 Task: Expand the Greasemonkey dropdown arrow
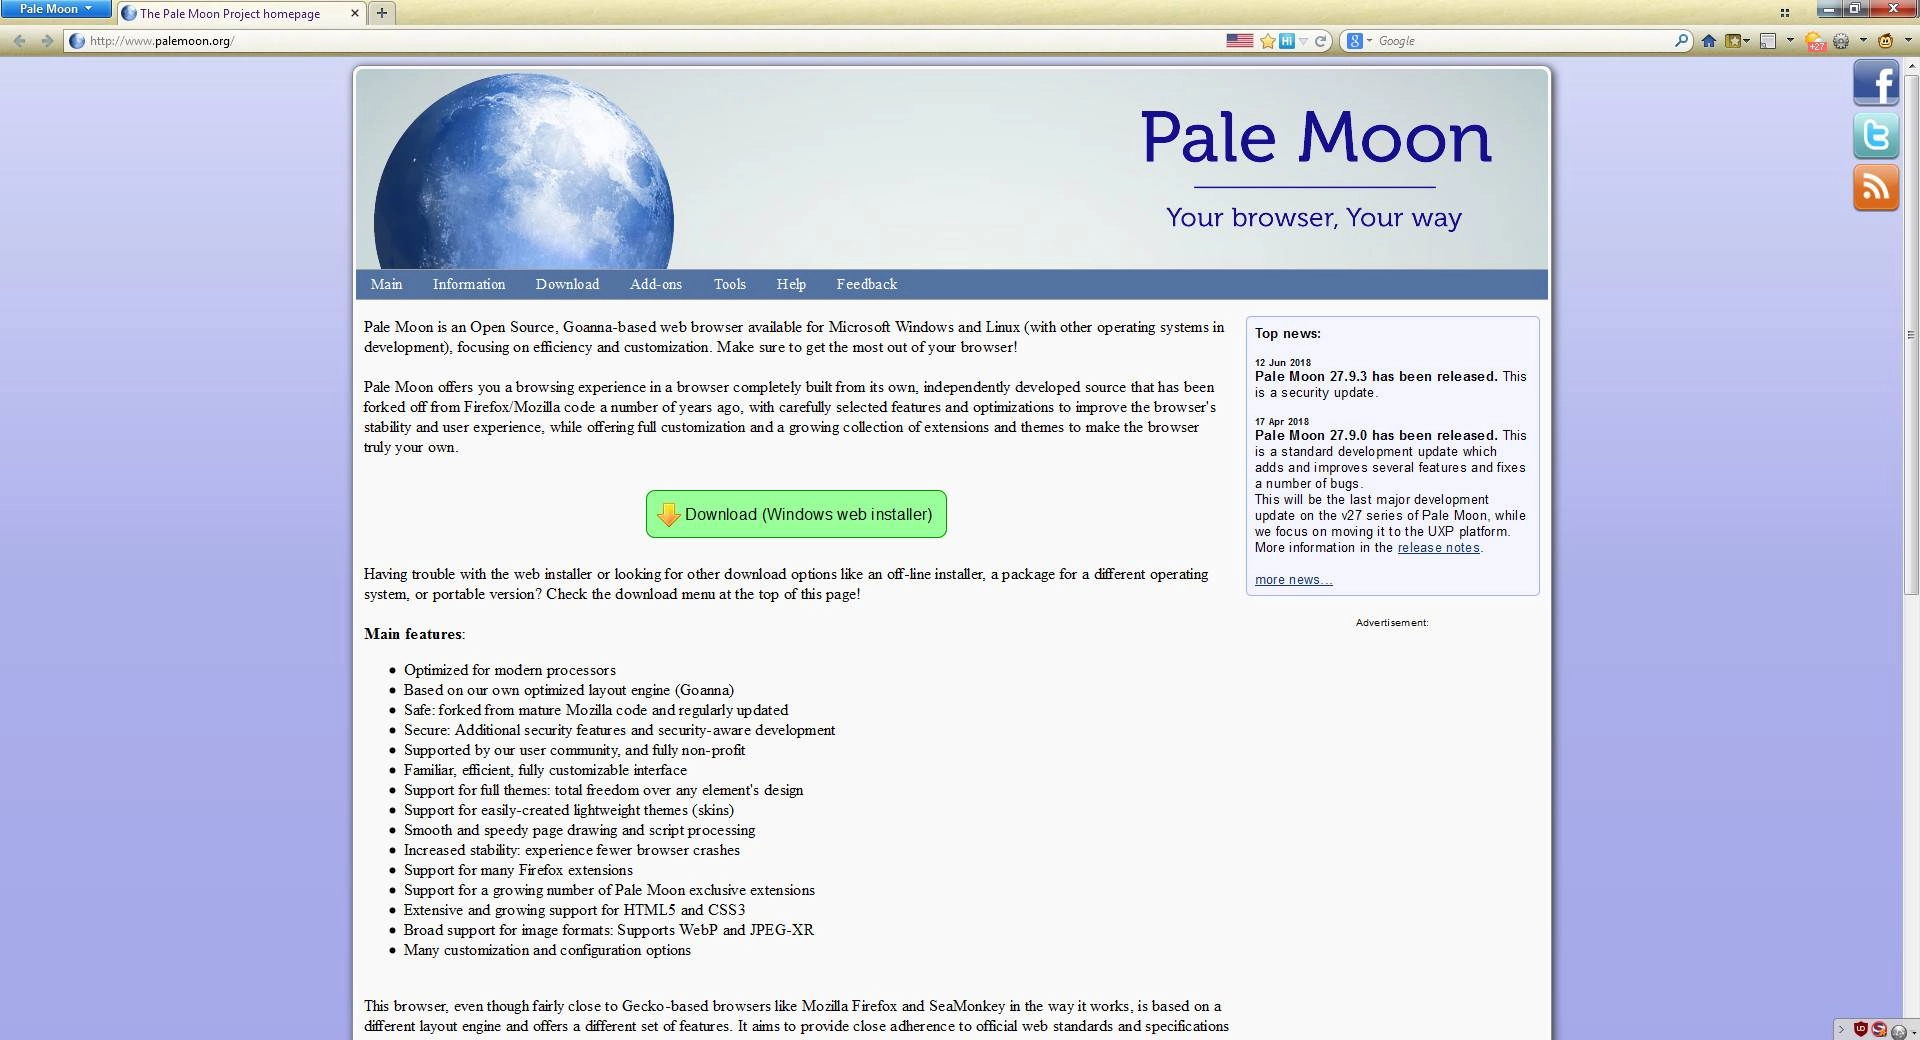(x=1908, y=40)
